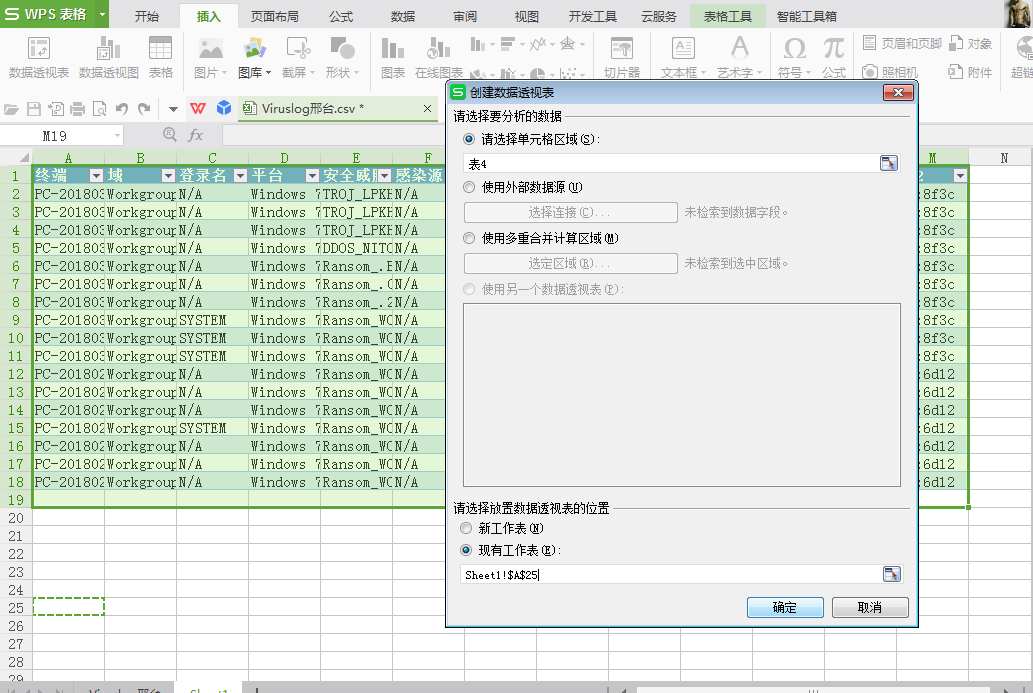Choose the 新工作表 radio button
Image resolution: width=1033 pixels, height=693 pixels.
click(466, 528)
